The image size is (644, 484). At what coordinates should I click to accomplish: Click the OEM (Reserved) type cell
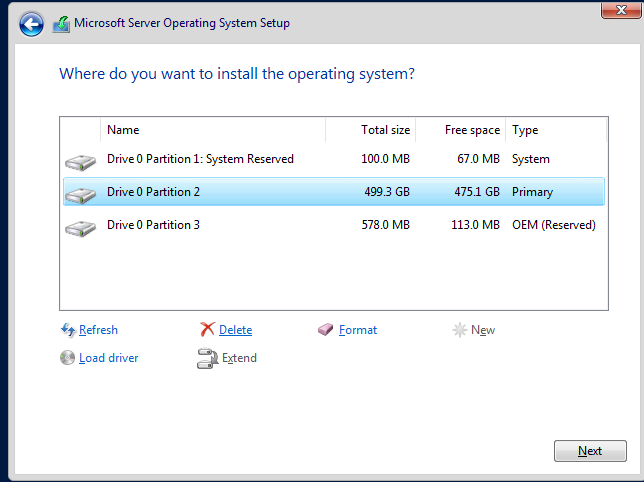(554, 225)
